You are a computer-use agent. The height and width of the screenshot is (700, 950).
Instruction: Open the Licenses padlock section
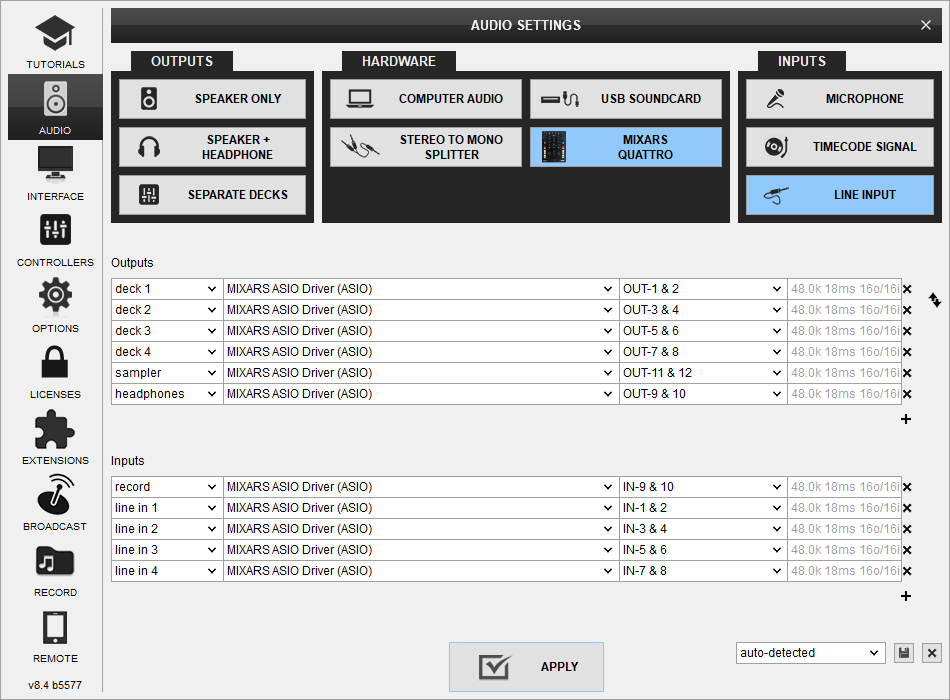(x=55, y=370)
